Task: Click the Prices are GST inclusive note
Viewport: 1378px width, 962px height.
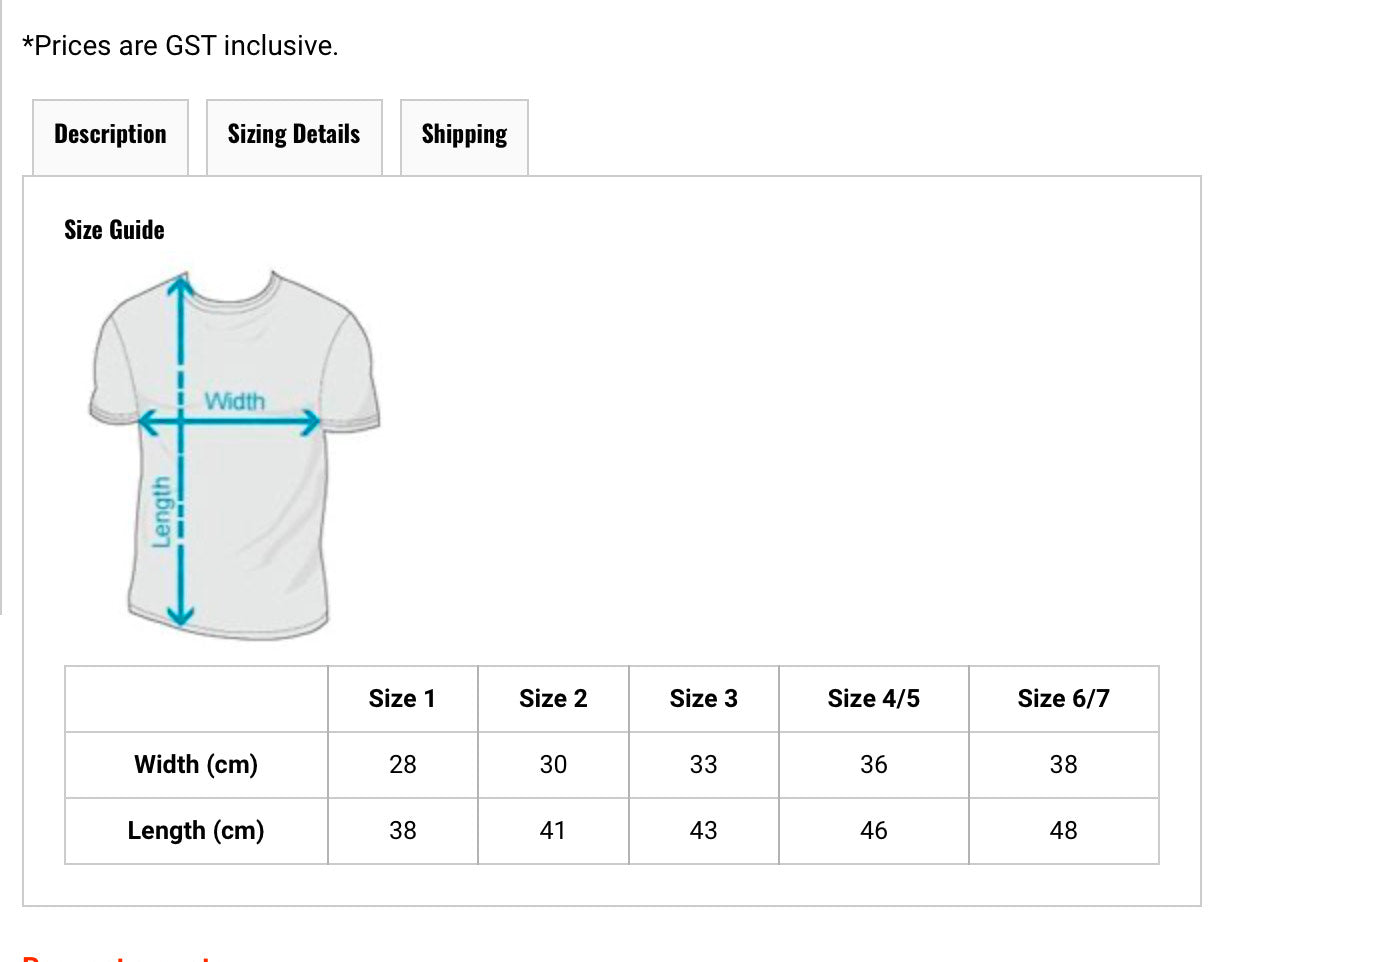Action: coord(180,46)
